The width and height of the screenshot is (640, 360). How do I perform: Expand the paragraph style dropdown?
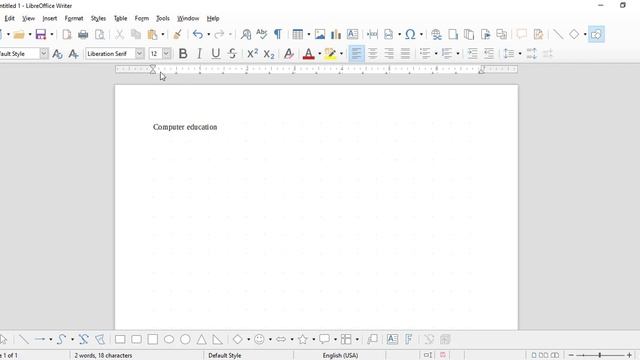[44, 53]
